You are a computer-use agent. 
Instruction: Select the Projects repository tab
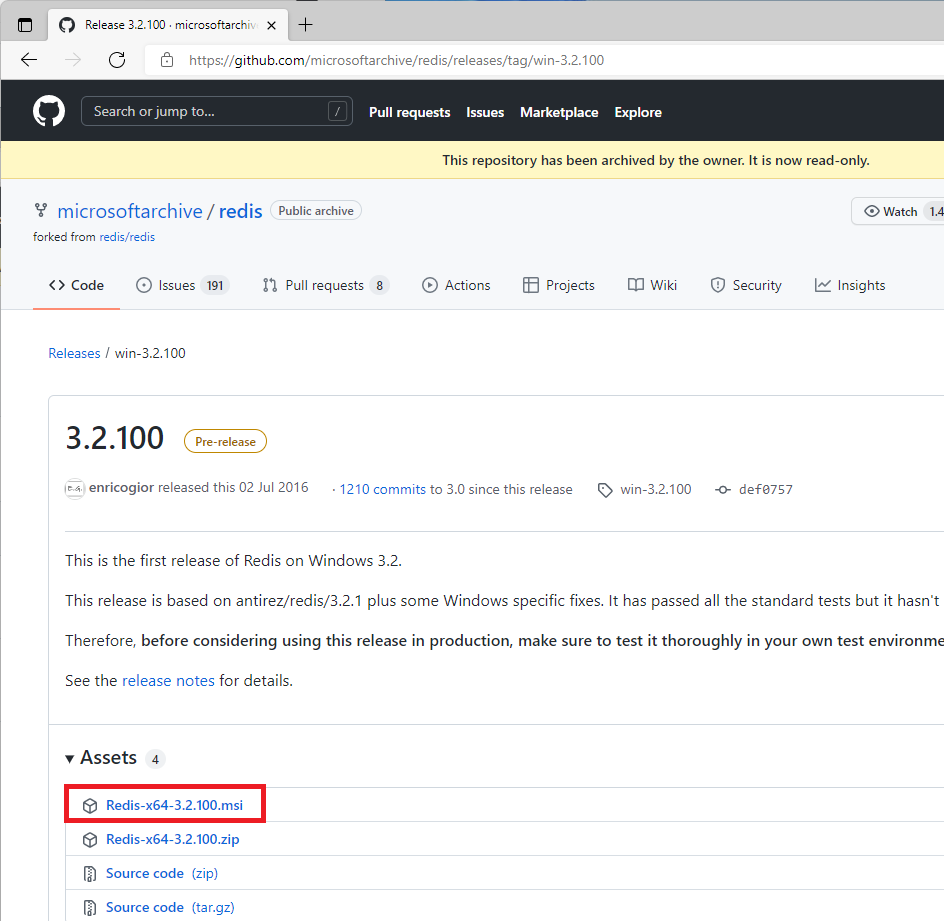pos(559,285)
